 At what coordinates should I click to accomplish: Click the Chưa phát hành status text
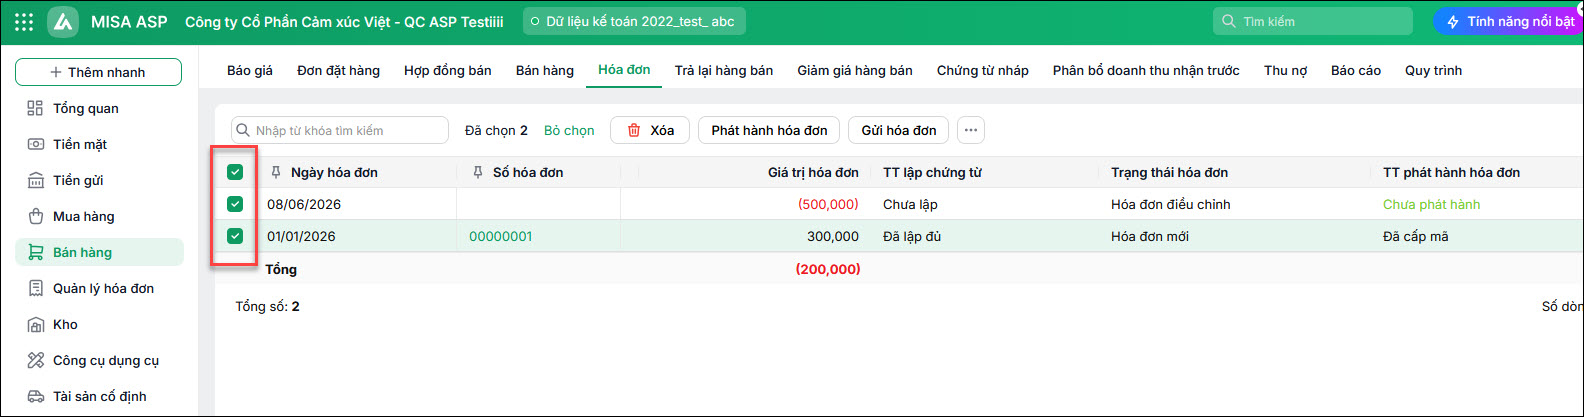click(1431, 204)
